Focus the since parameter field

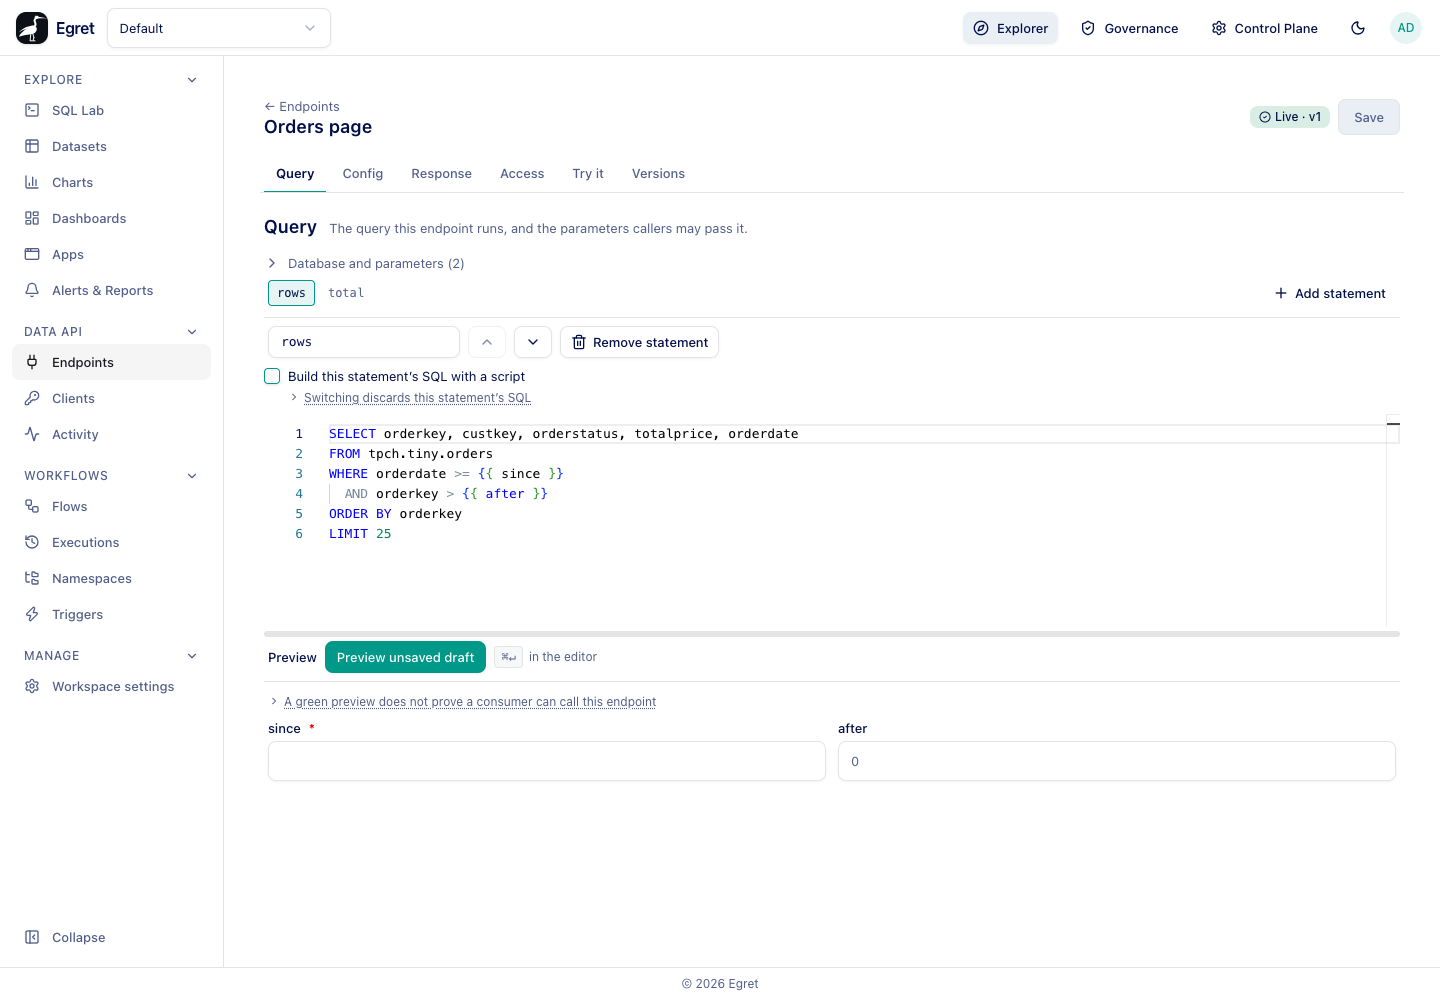tap(547, 761)
